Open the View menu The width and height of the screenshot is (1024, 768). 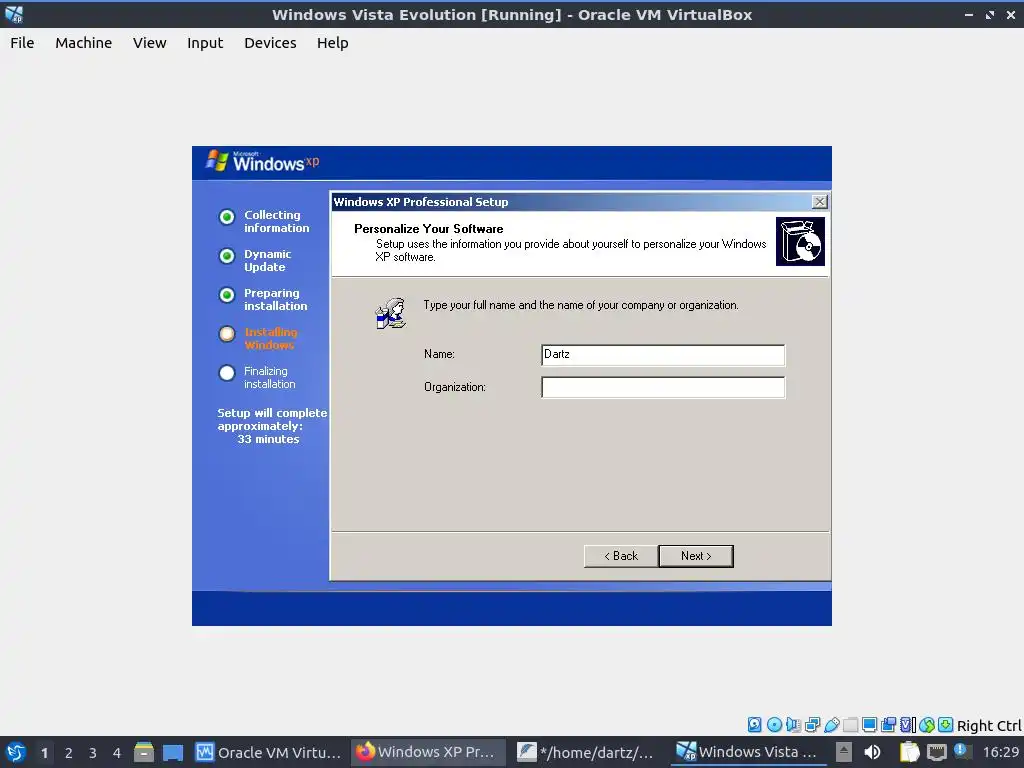[x=150, y=43]
